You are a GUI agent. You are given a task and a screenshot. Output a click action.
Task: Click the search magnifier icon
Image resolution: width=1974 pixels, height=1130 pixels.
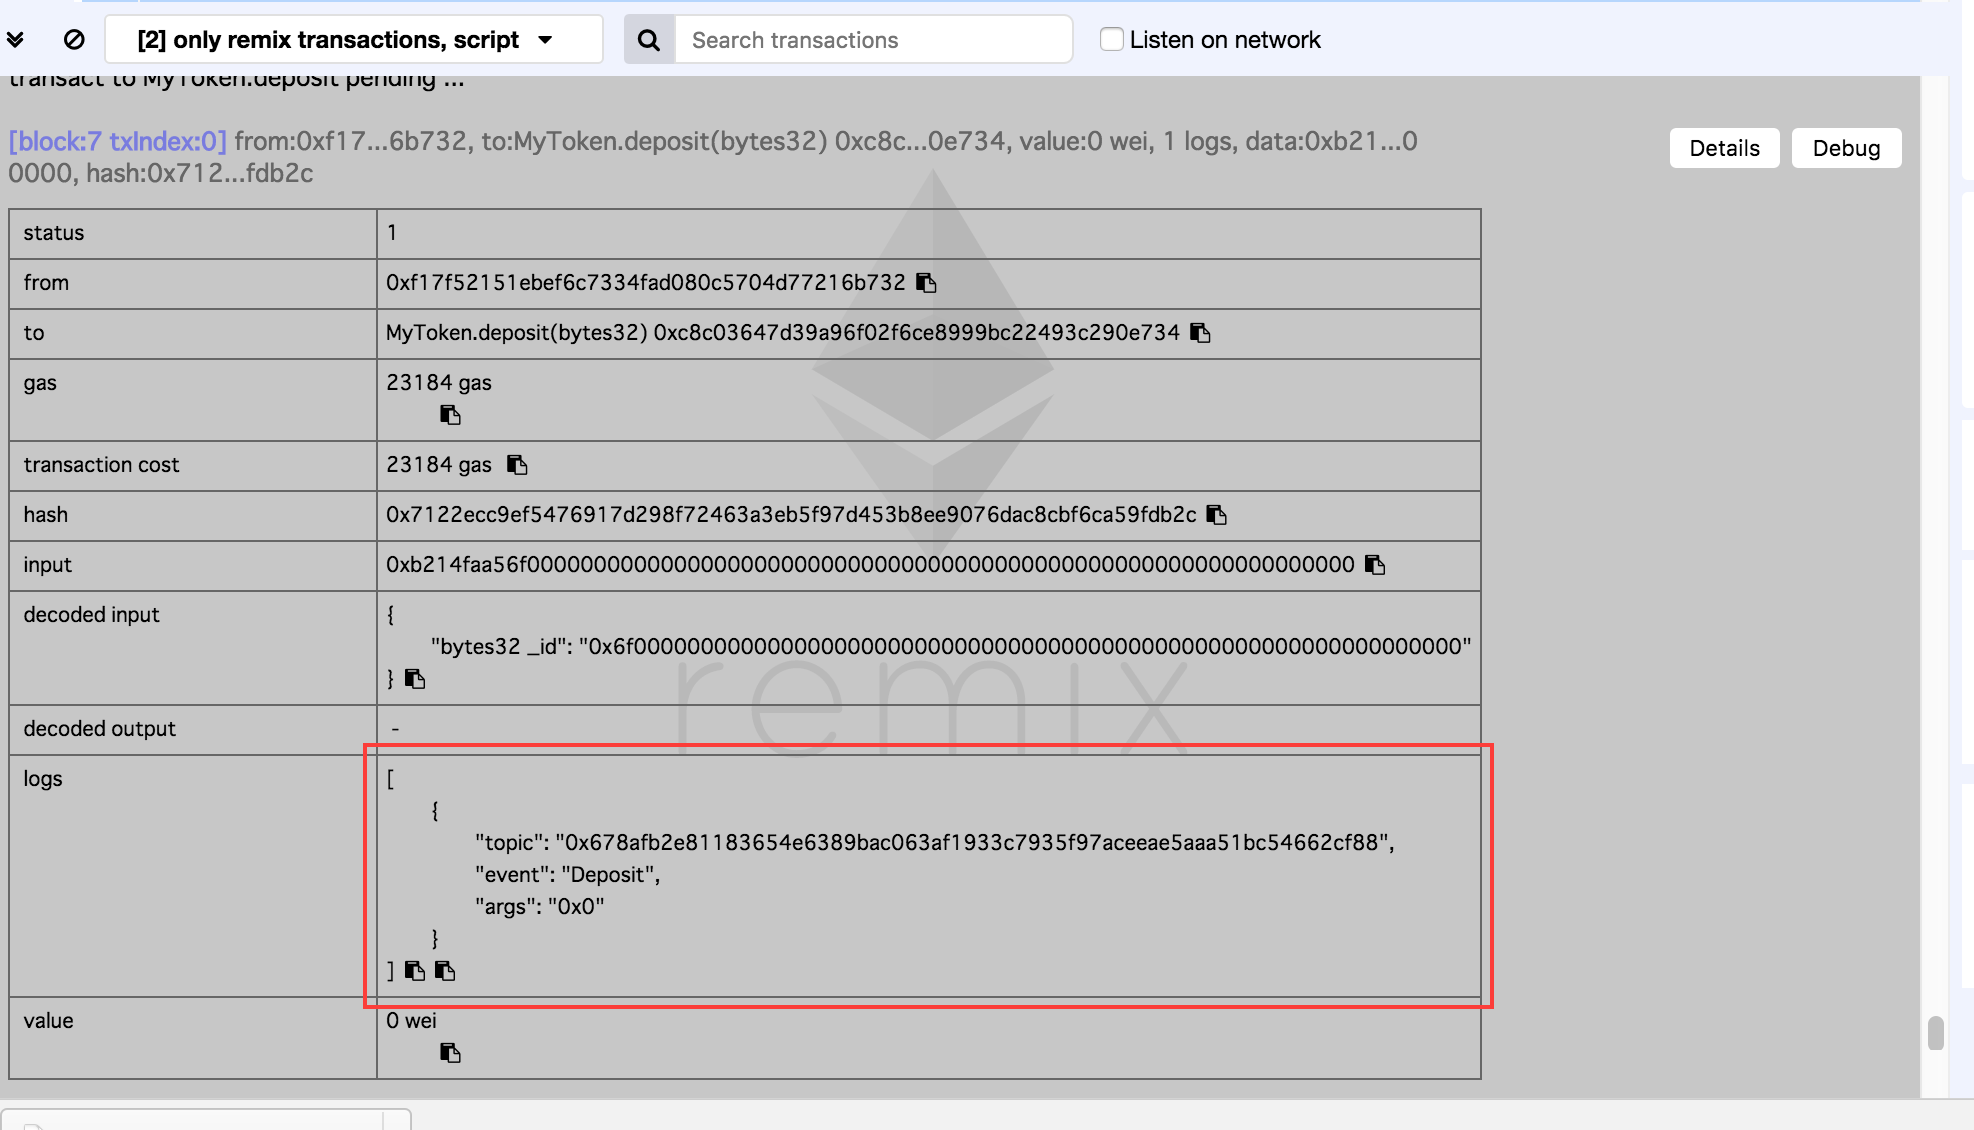pos(649,40)
